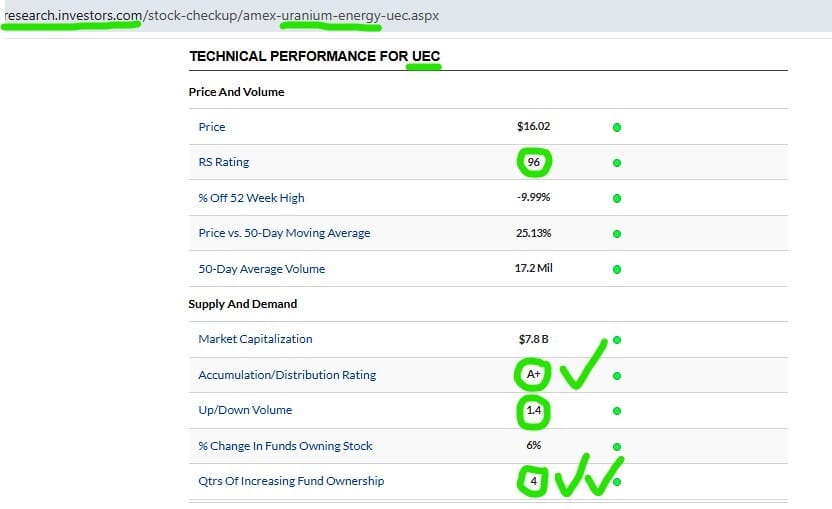
Task: Click green dot next to % Off 52 Week High
Action: click(x=617, y=199)
